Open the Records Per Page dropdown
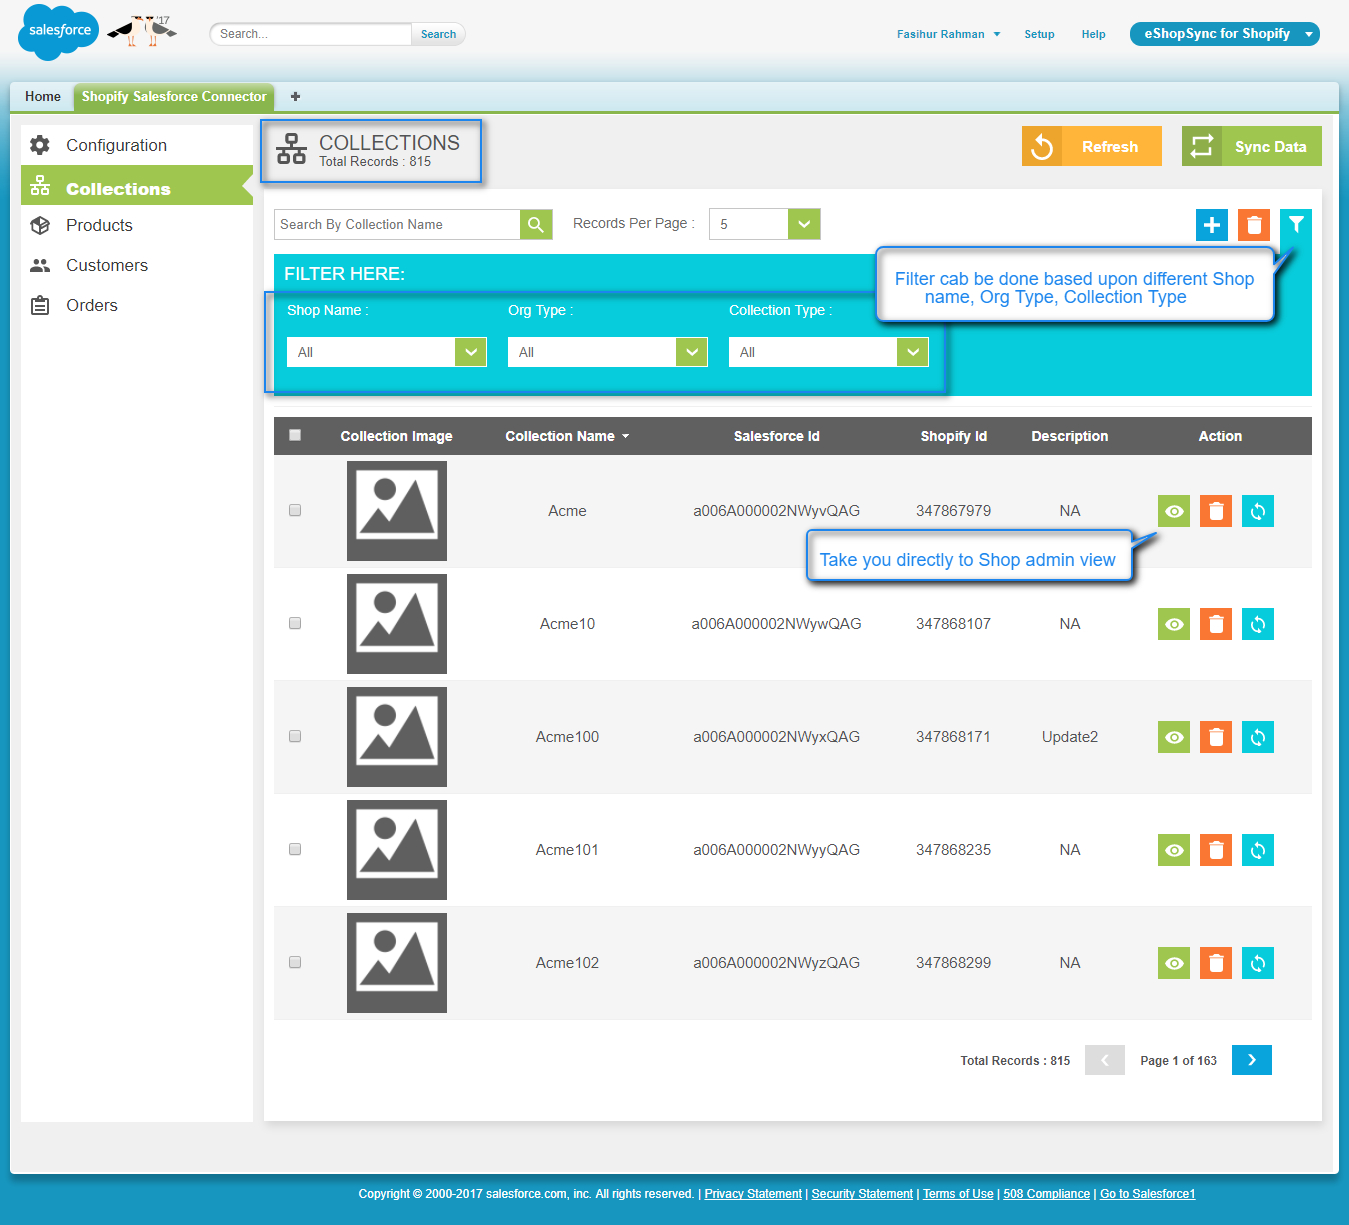The height and width of the screenshot is (1225, 1349). pos(765,224)
